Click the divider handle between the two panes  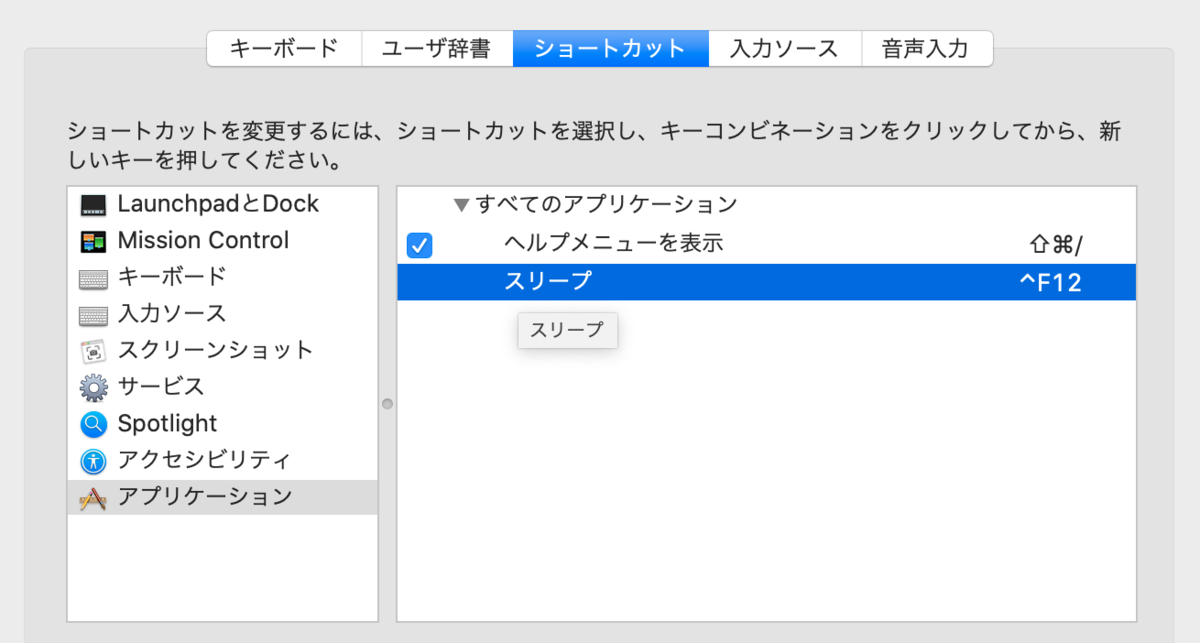click(386, 404)
